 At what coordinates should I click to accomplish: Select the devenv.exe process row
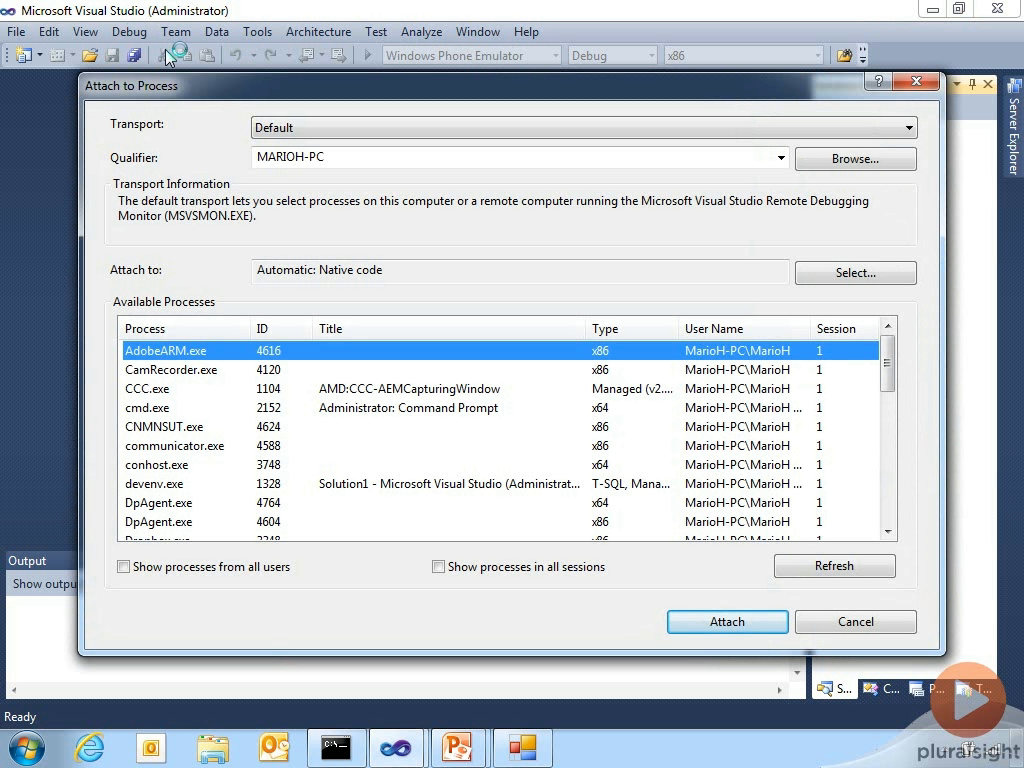coord(500,484)
